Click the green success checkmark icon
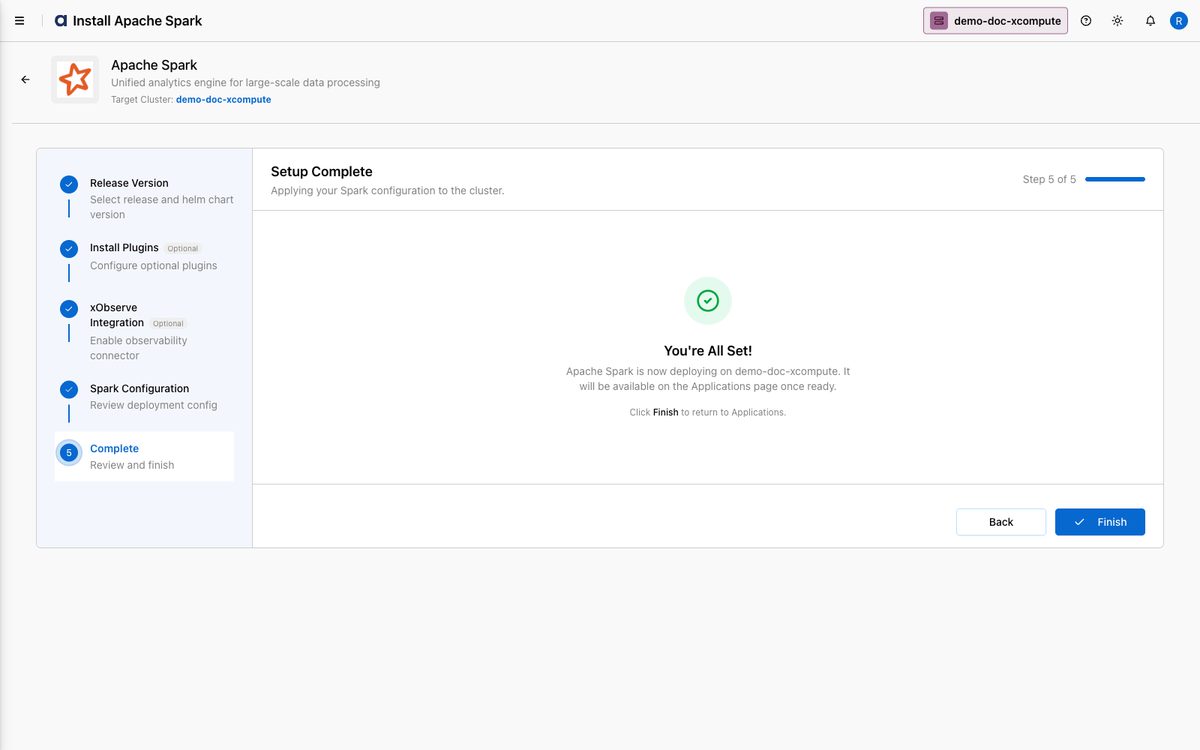1200x750 pixels. (x=708, y=301)
